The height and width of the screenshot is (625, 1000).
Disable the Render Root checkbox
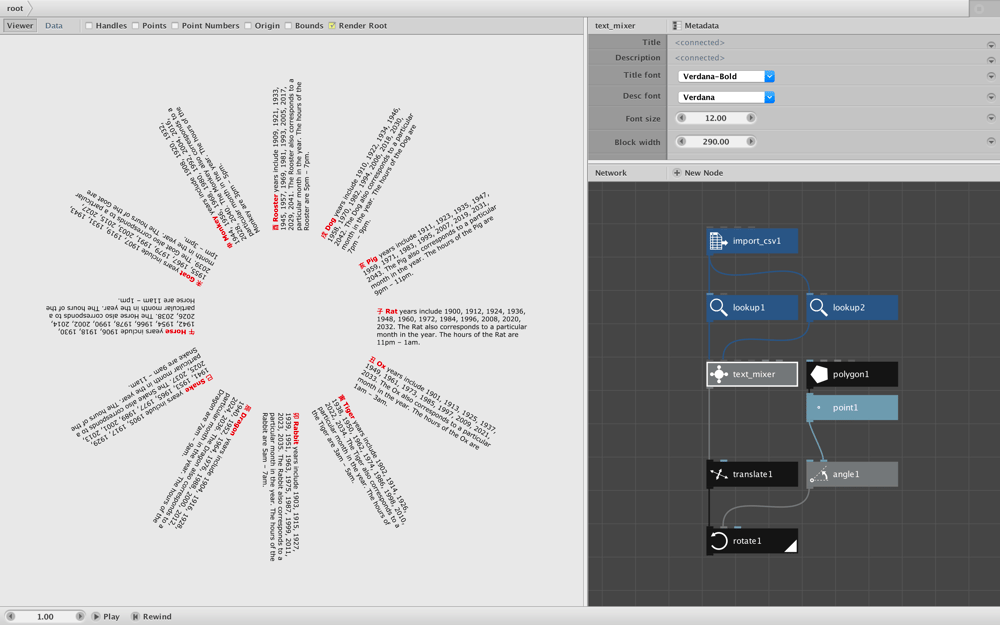click(332, 26)
